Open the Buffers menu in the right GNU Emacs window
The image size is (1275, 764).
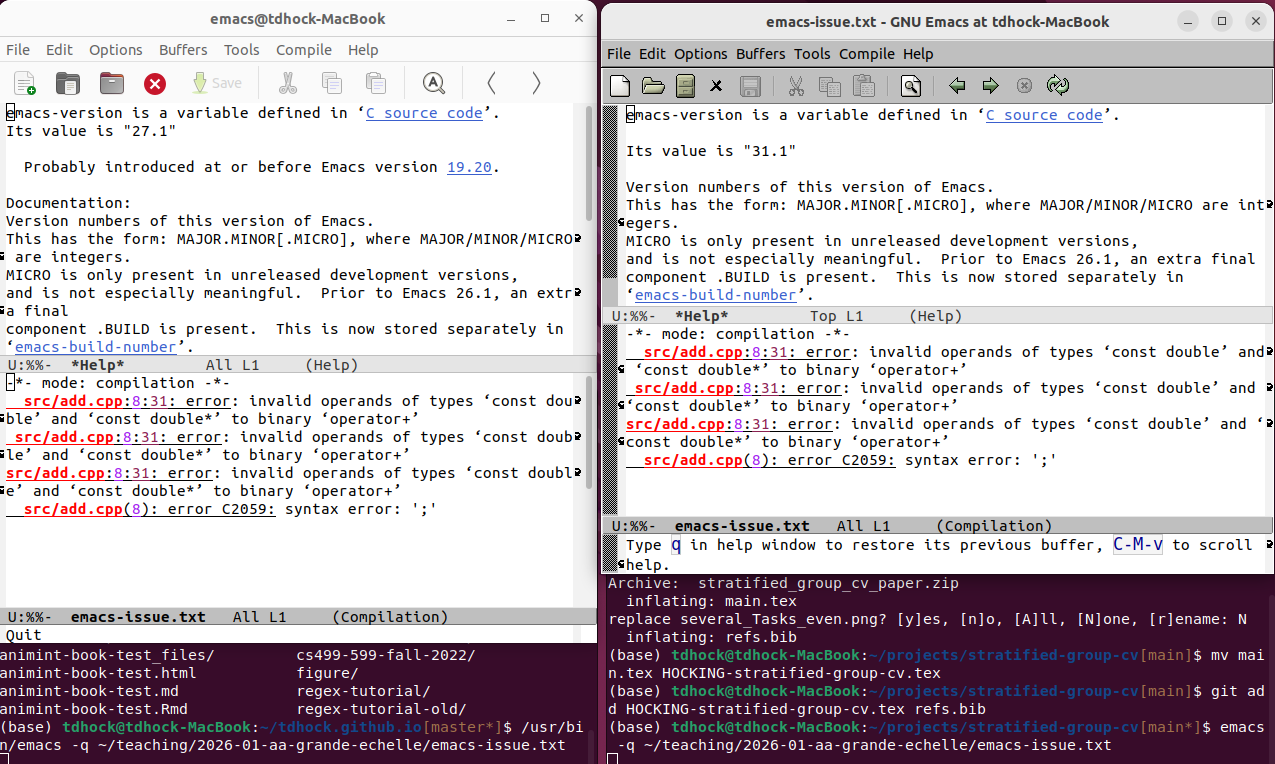pyautogui.click(x=761, y=54)
